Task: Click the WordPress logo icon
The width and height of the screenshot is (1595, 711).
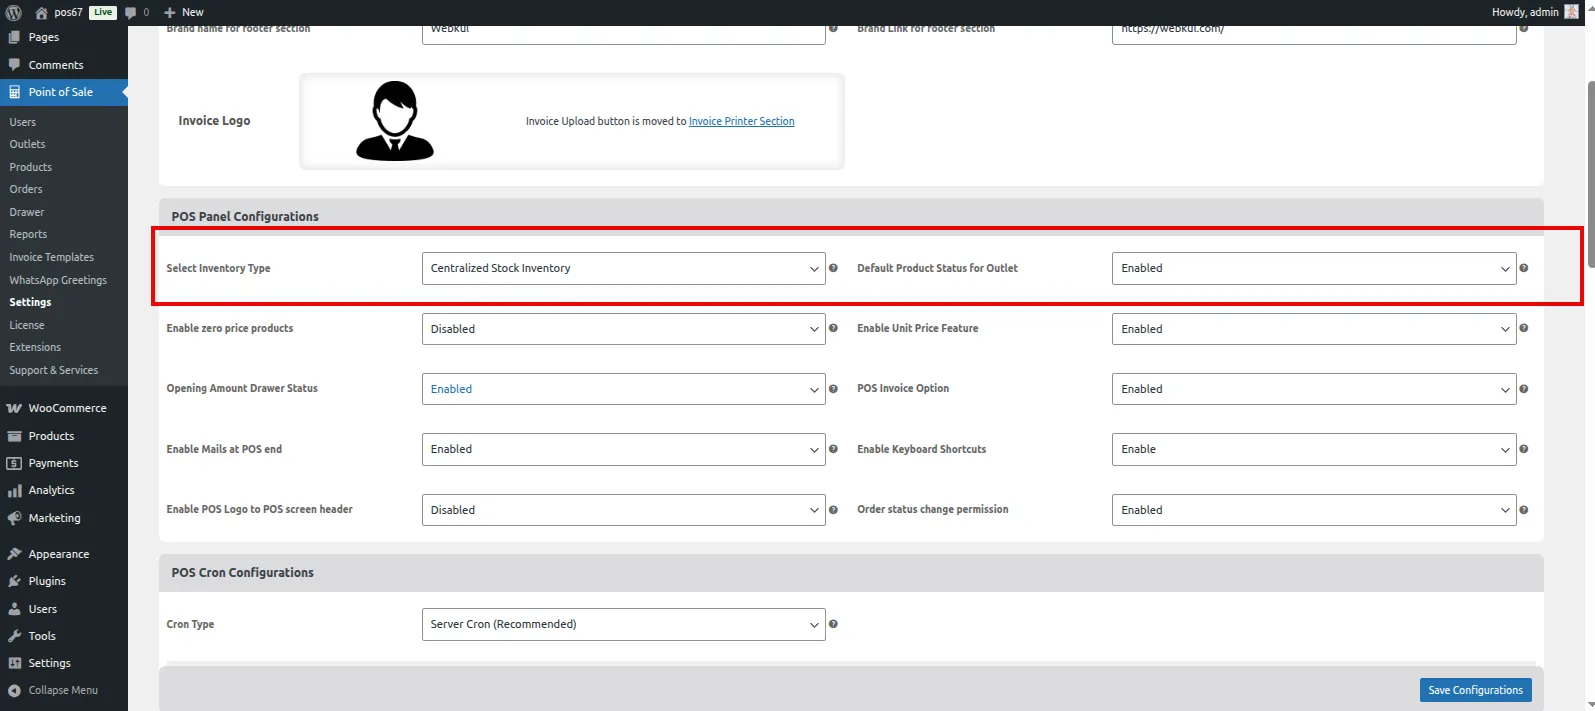Action: [x=14, y=12]
